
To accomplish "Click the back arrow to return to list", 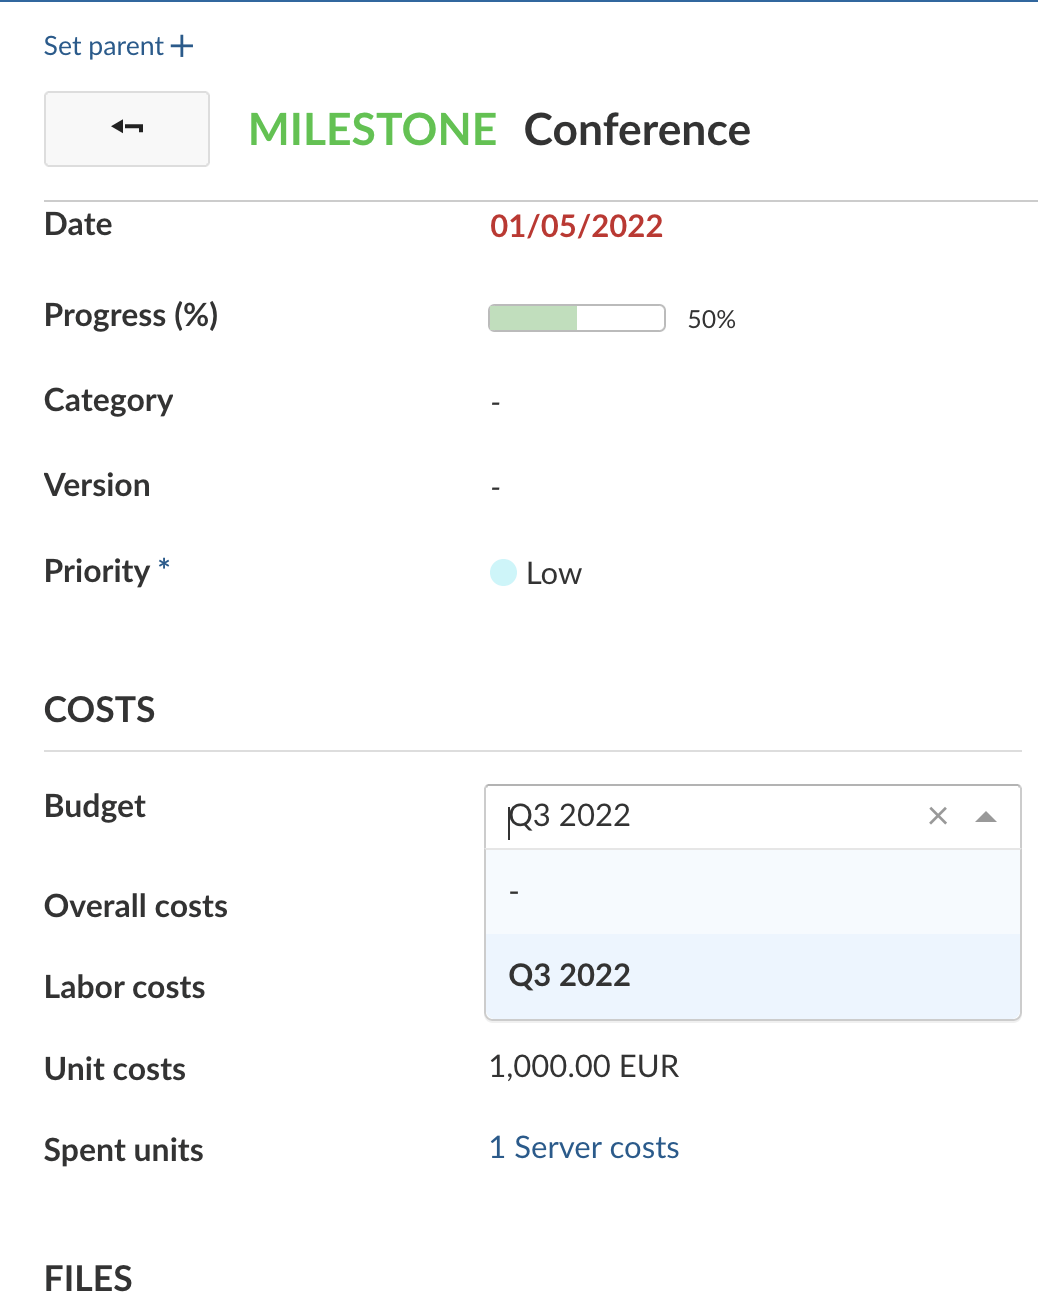I will (x=126, y=128).
